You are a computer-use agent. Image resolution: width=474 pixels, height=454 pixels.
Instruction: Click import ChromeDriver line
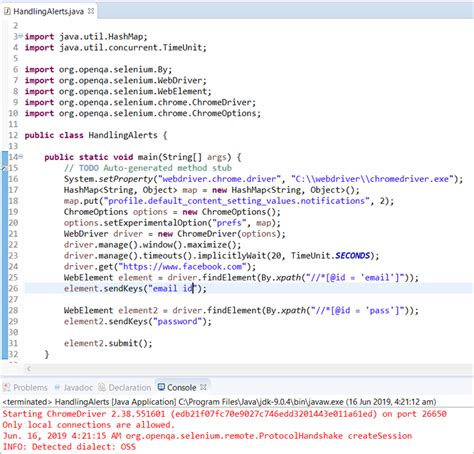[140, 102]
